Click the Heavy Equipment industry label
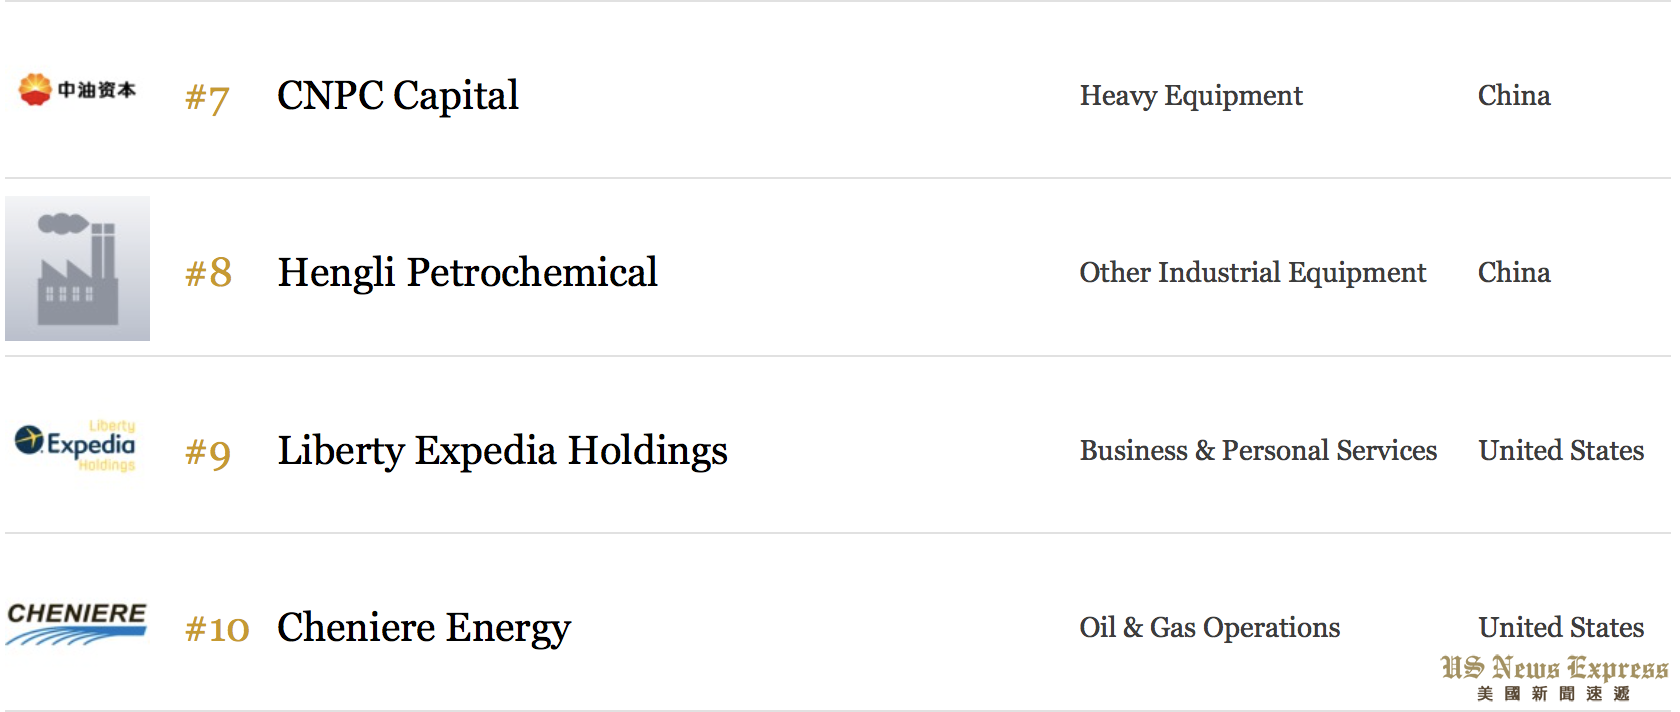 tap(1190, 96)
